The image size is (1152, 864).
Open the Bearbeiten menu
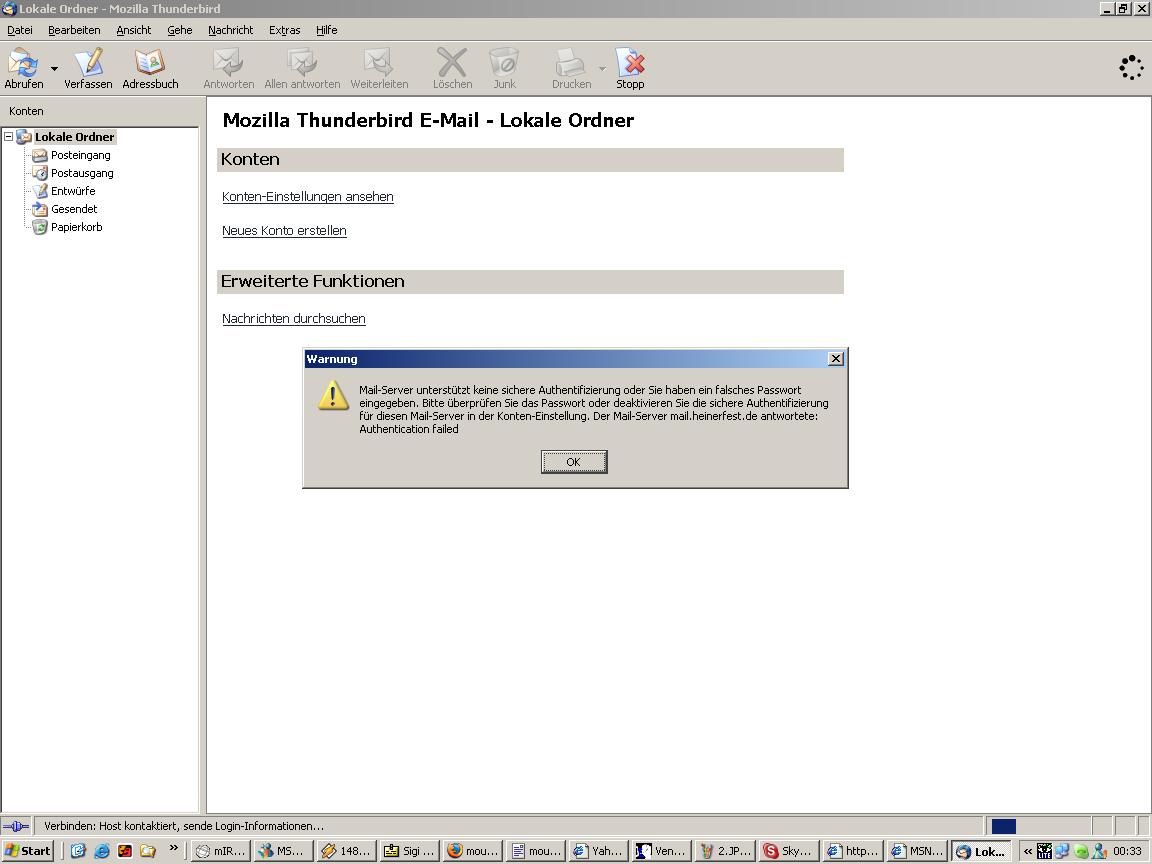(74, 30)
